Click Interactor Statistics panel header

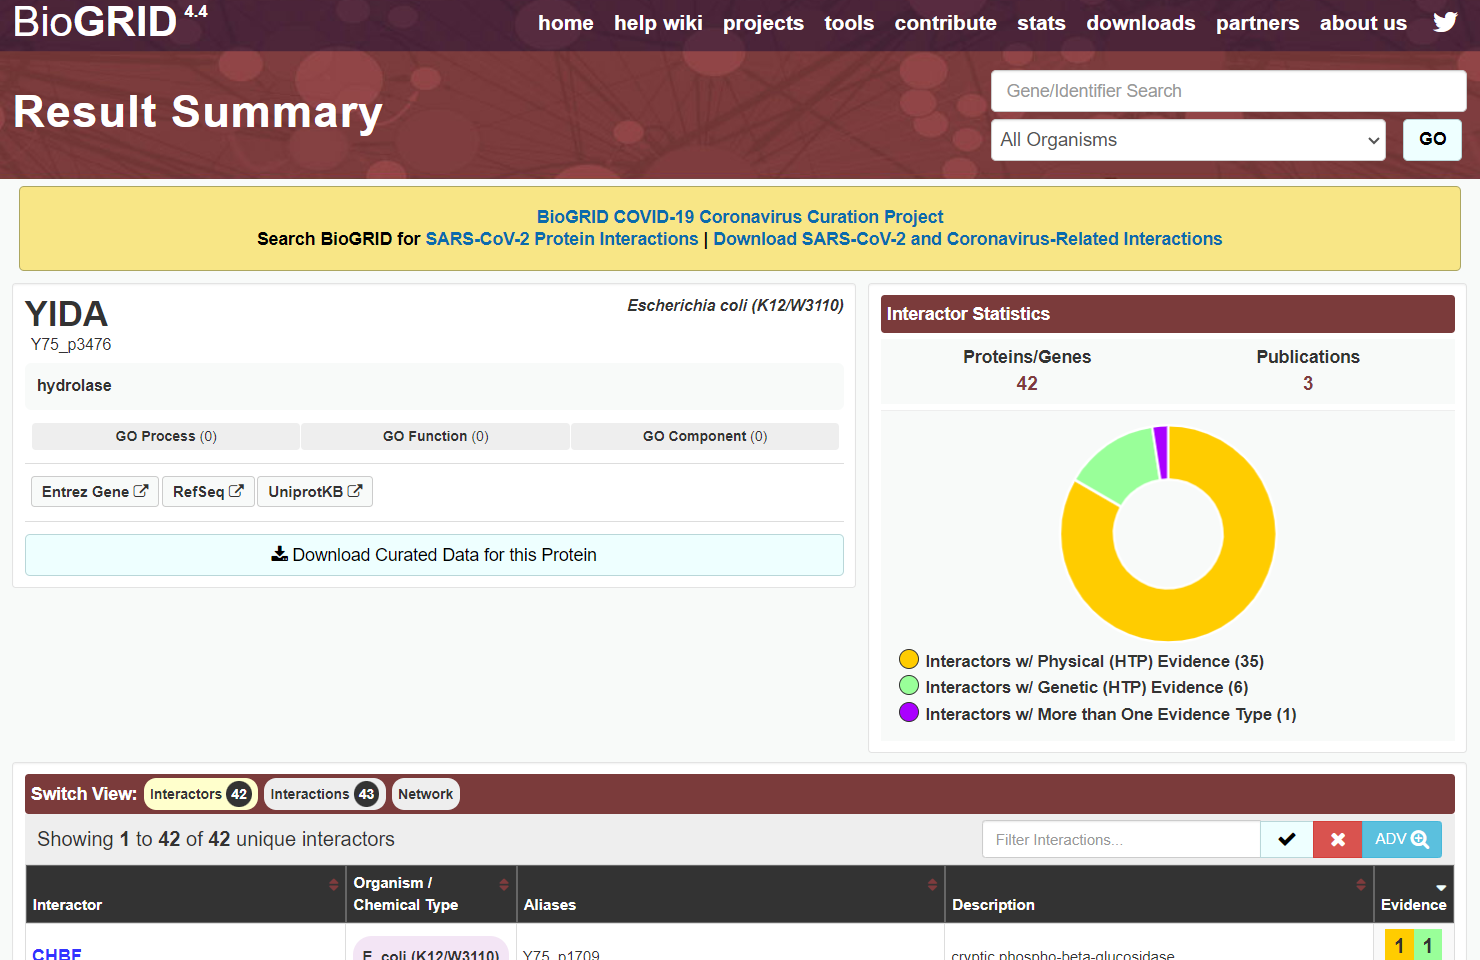click(1168, 314)
